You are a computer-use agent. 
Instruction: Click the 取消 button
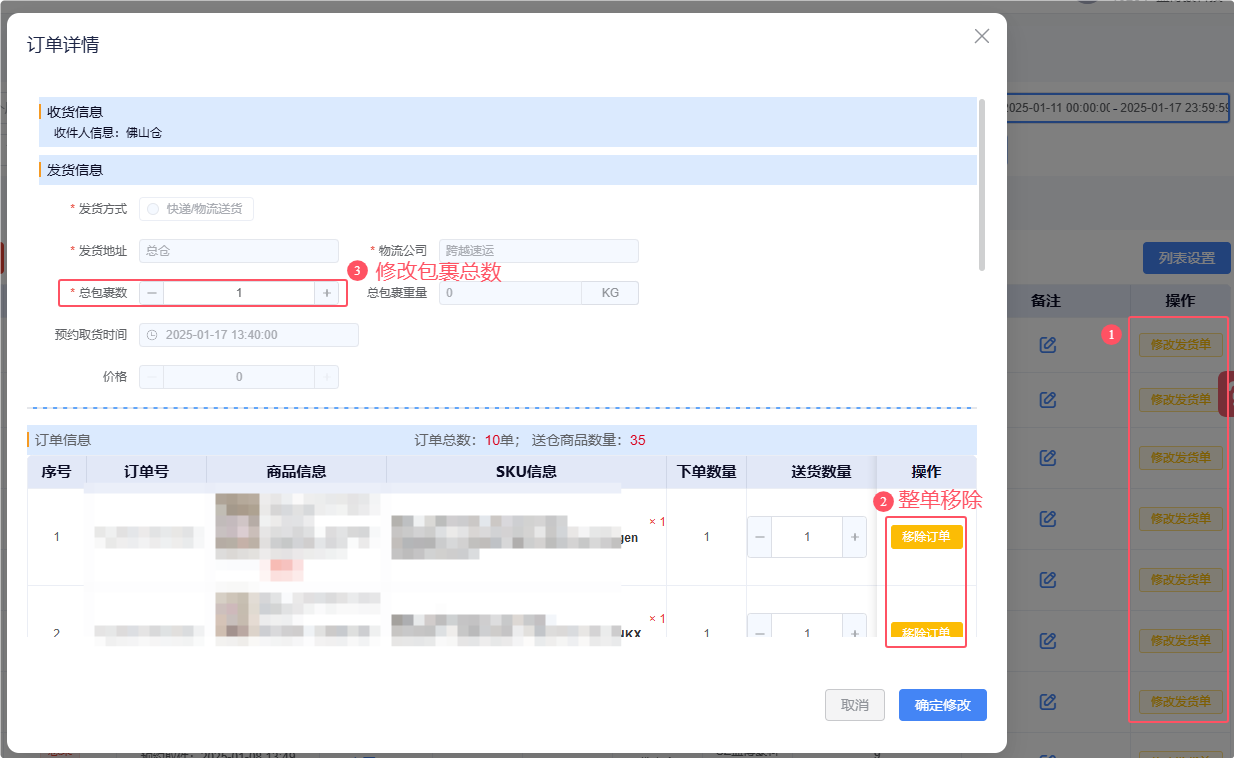tap(855, 705)
